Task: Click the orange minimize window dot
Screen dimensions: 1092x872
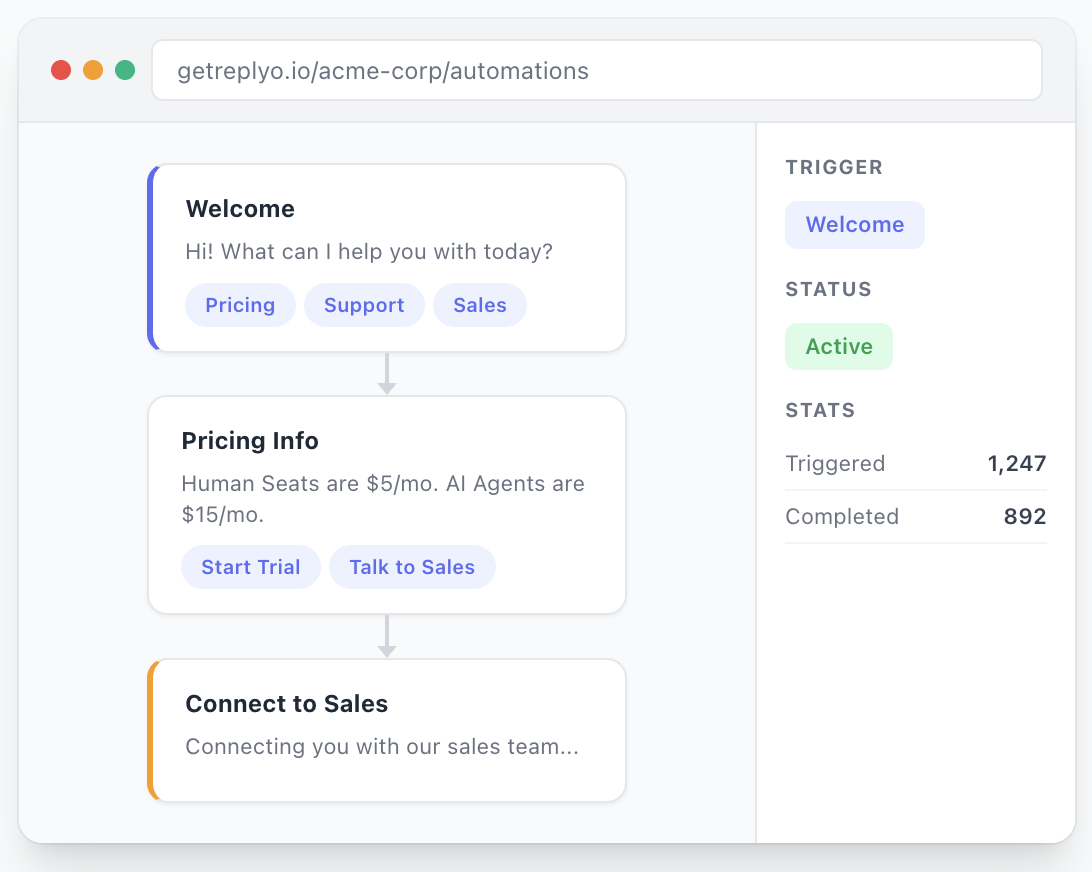Action: point(93,70)
